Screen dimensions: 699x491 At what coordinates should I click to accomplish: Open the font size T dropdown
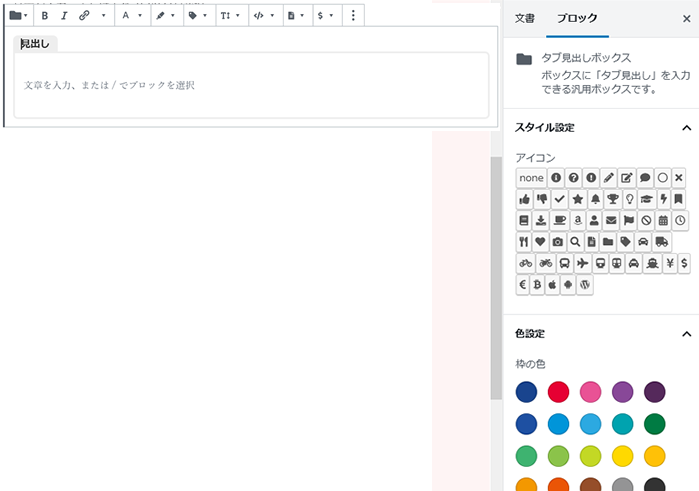pyautogui.click(x=230, y=16)
